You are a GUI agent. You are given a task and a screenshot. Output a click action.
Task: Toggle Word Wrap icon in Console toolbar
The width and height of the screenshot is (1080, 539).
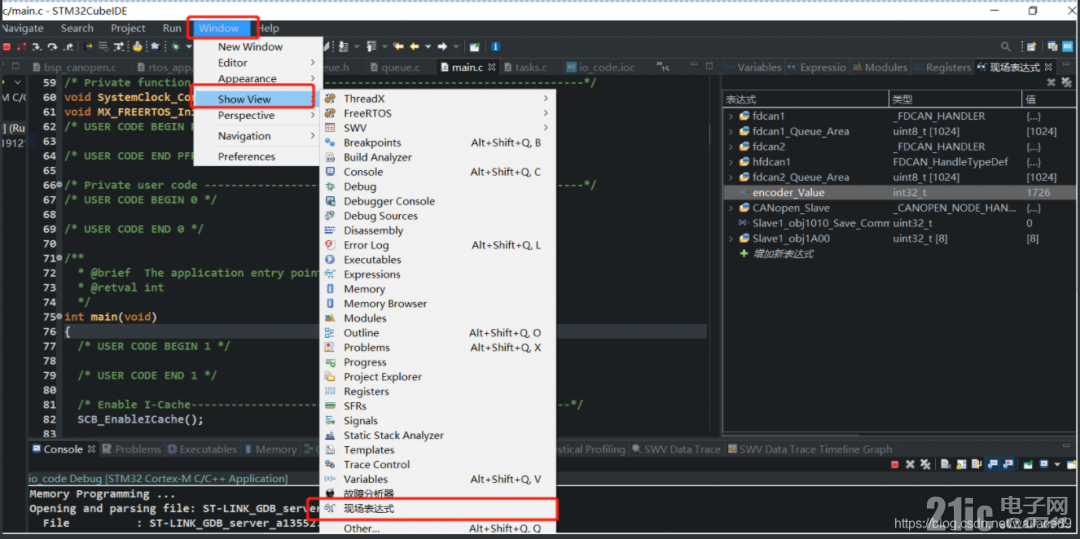coord(975,465)
